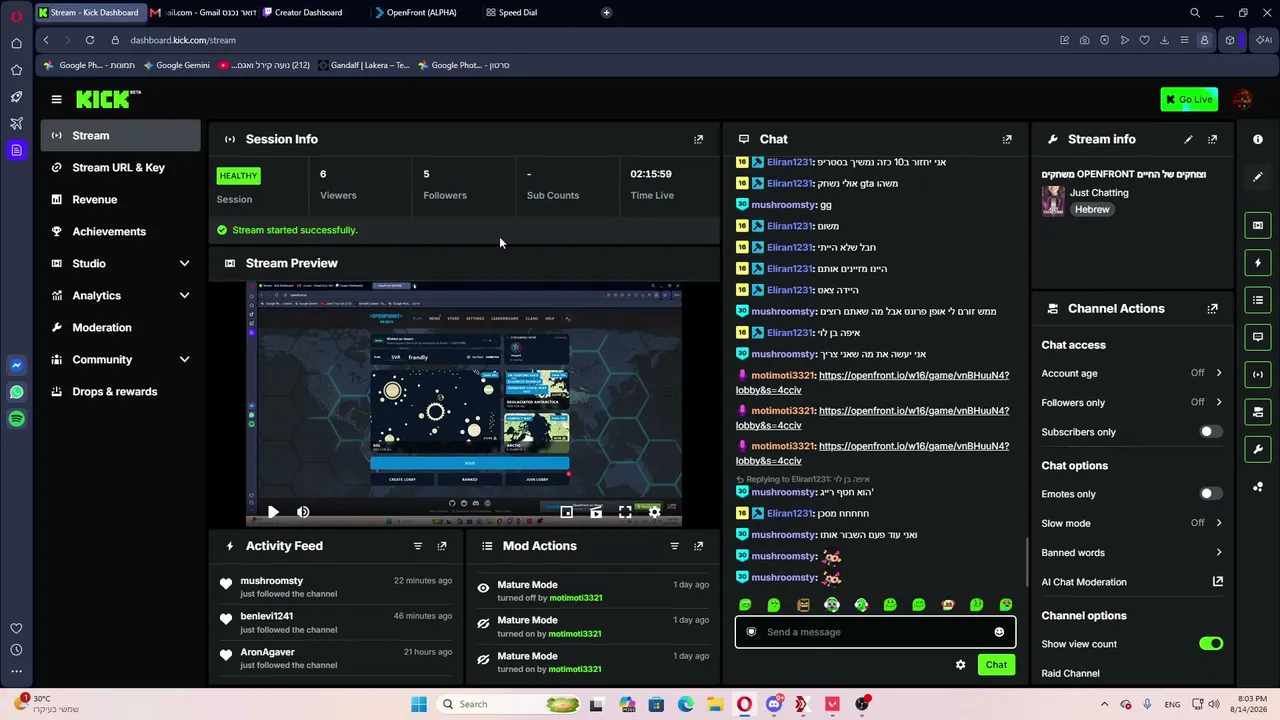Click the Stream Preview video thumbnail
Screen dimensions: 1280x720
(464, 404)
